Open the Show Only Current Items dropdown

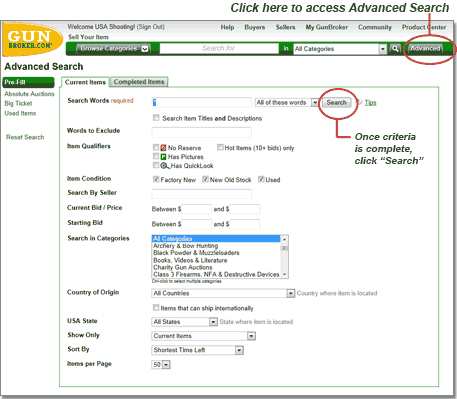pyautogui.click(x=204, y=336)
